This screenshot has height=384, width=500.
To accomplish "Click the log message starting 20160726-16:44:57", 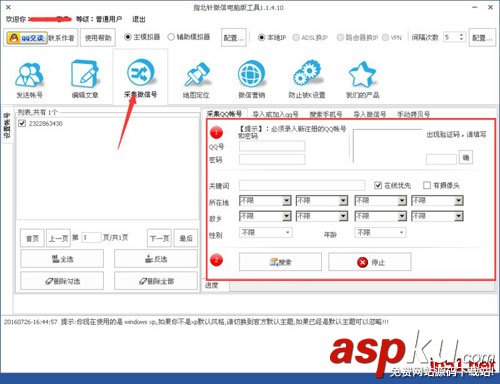I will tap(196, 322).
